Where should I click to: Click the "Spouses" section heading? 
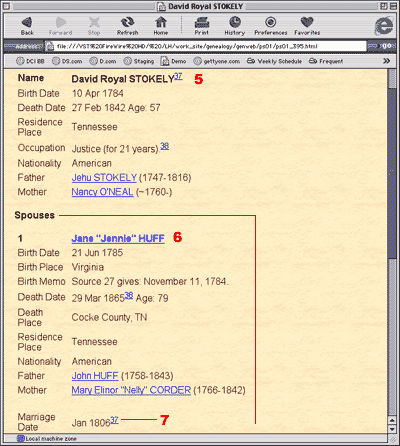pyautogui.click(x=35, y=215)
